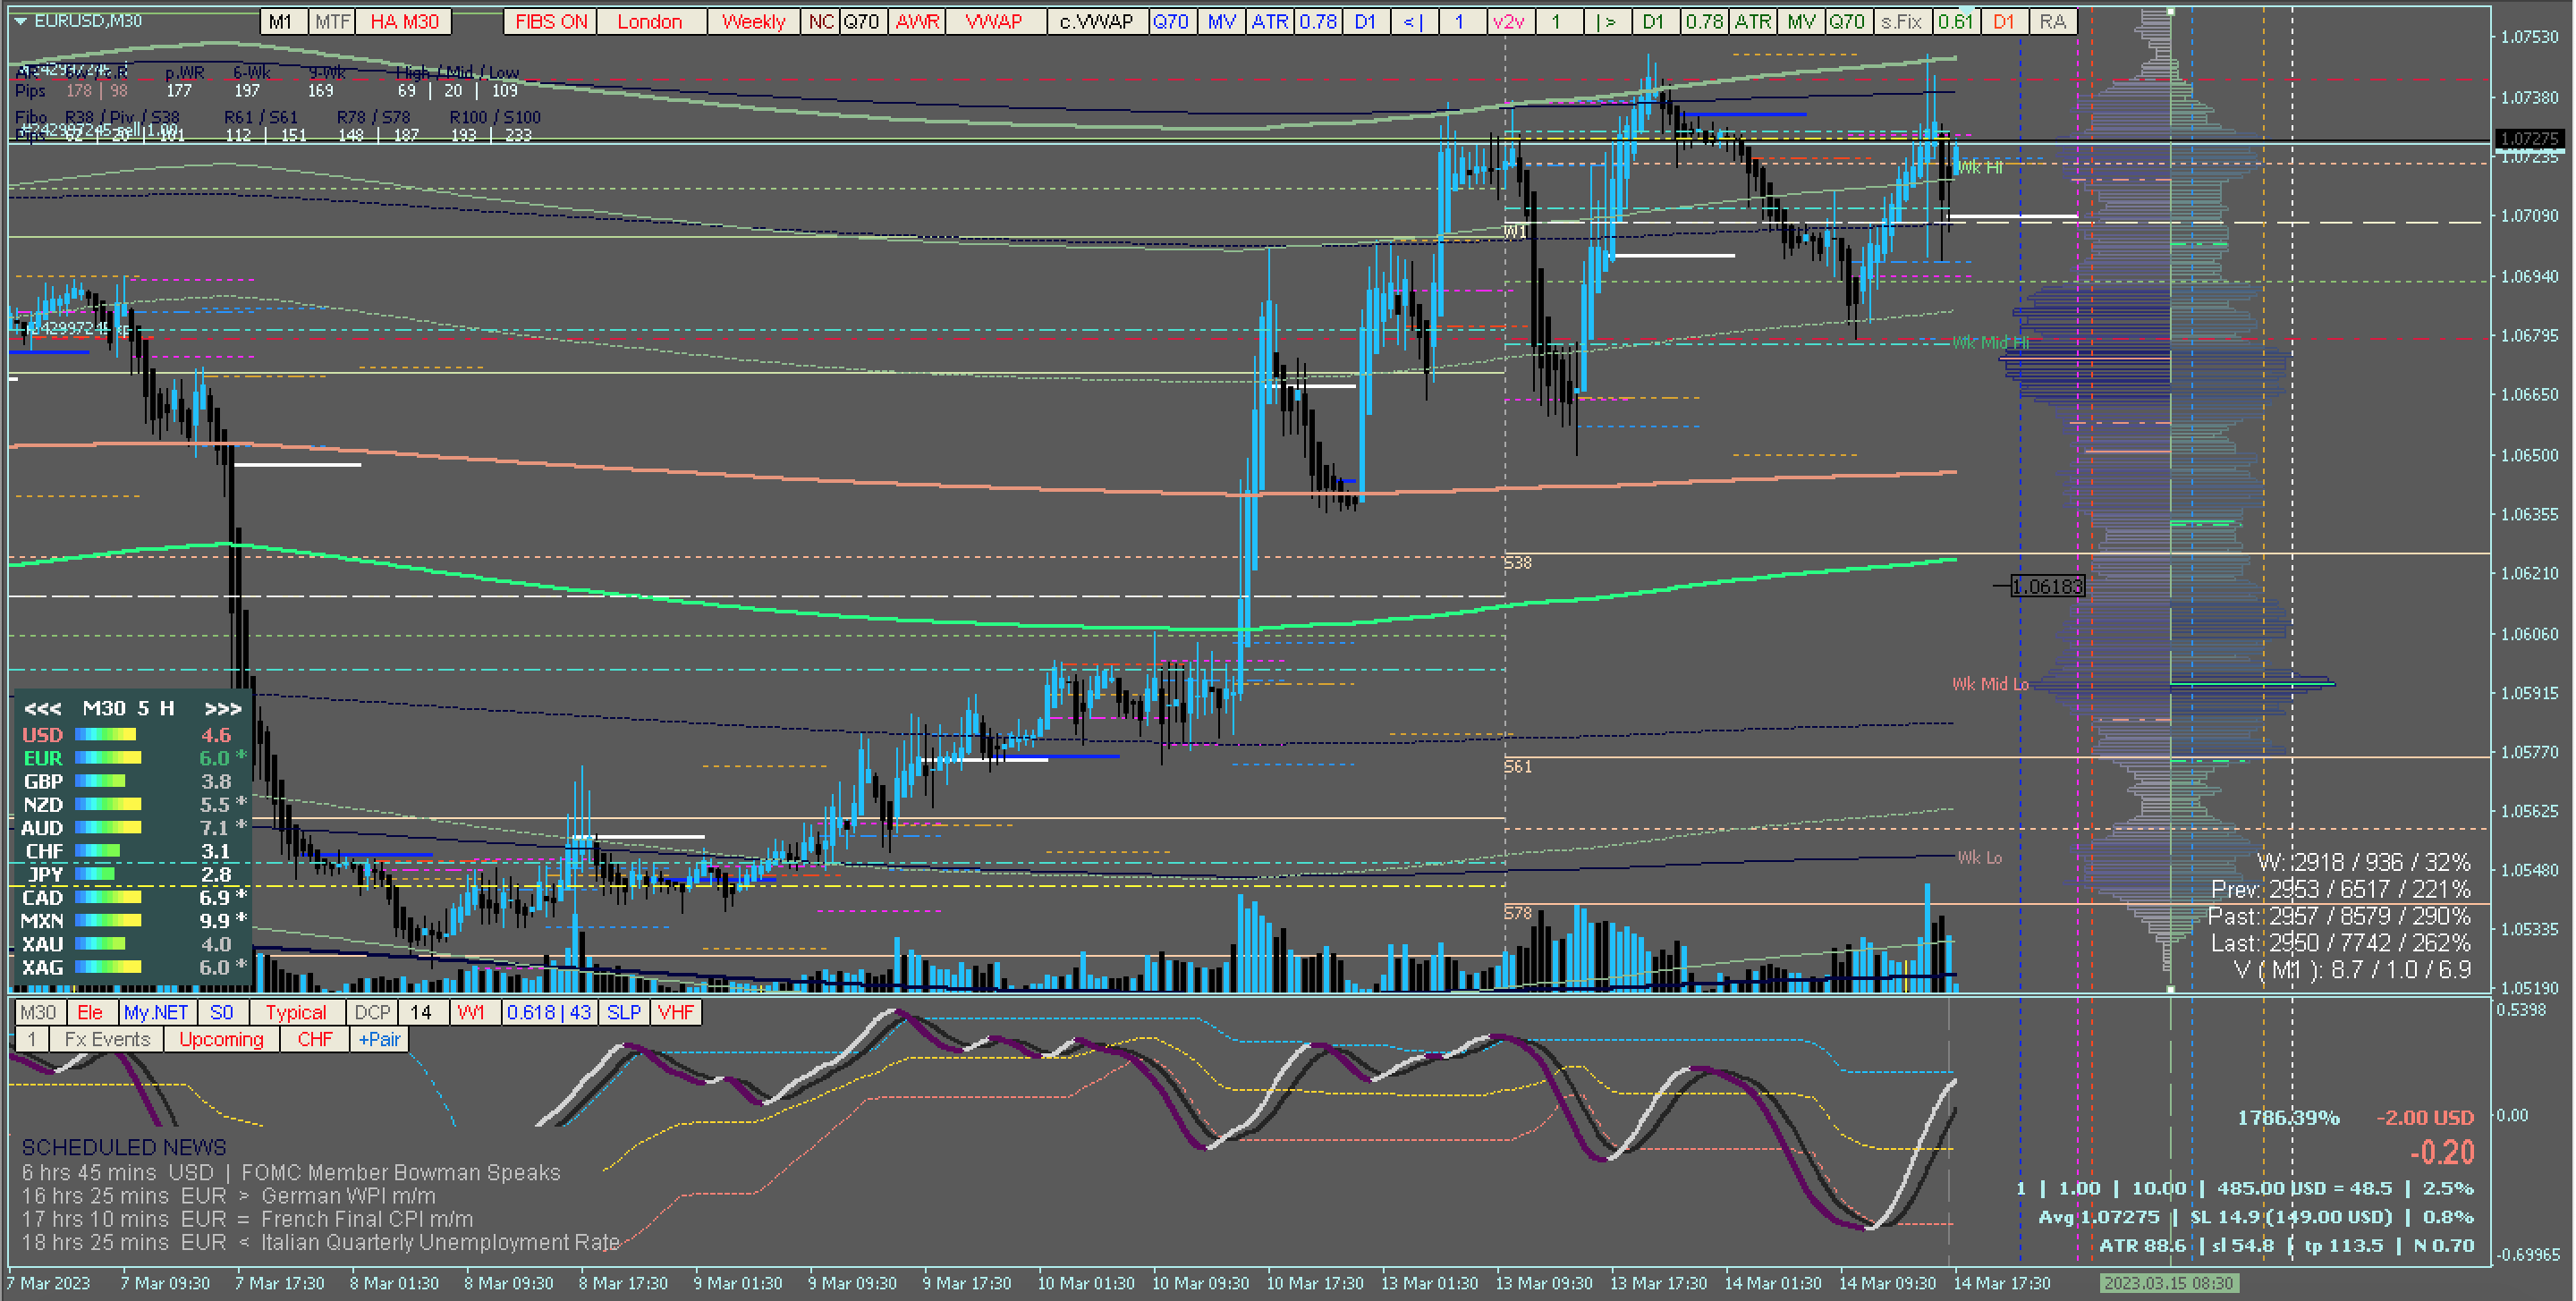Toggle the HA M30 Heikin Ashi button
Viewport: 2576px width, 1301px height.
click(404, 21)
